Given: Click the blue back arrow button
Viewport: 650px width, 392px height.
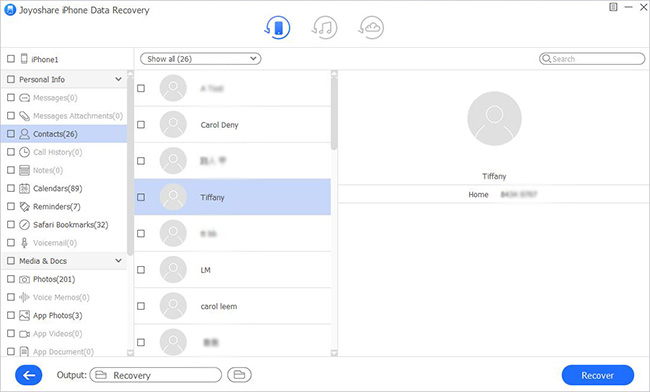Looking at the screenshot, I should point(29,375).
